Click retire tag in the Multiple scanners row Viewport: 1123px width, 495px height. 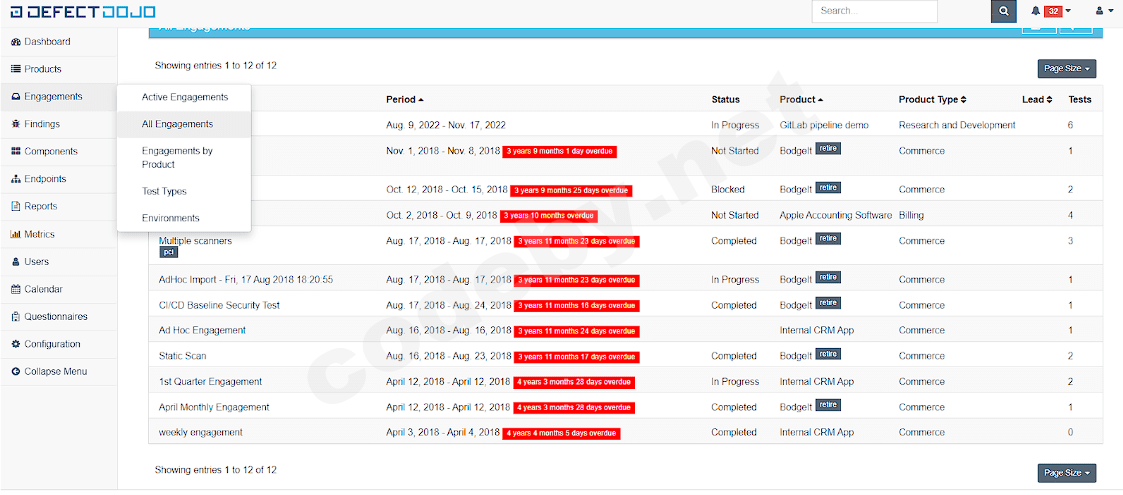[828, 239]
